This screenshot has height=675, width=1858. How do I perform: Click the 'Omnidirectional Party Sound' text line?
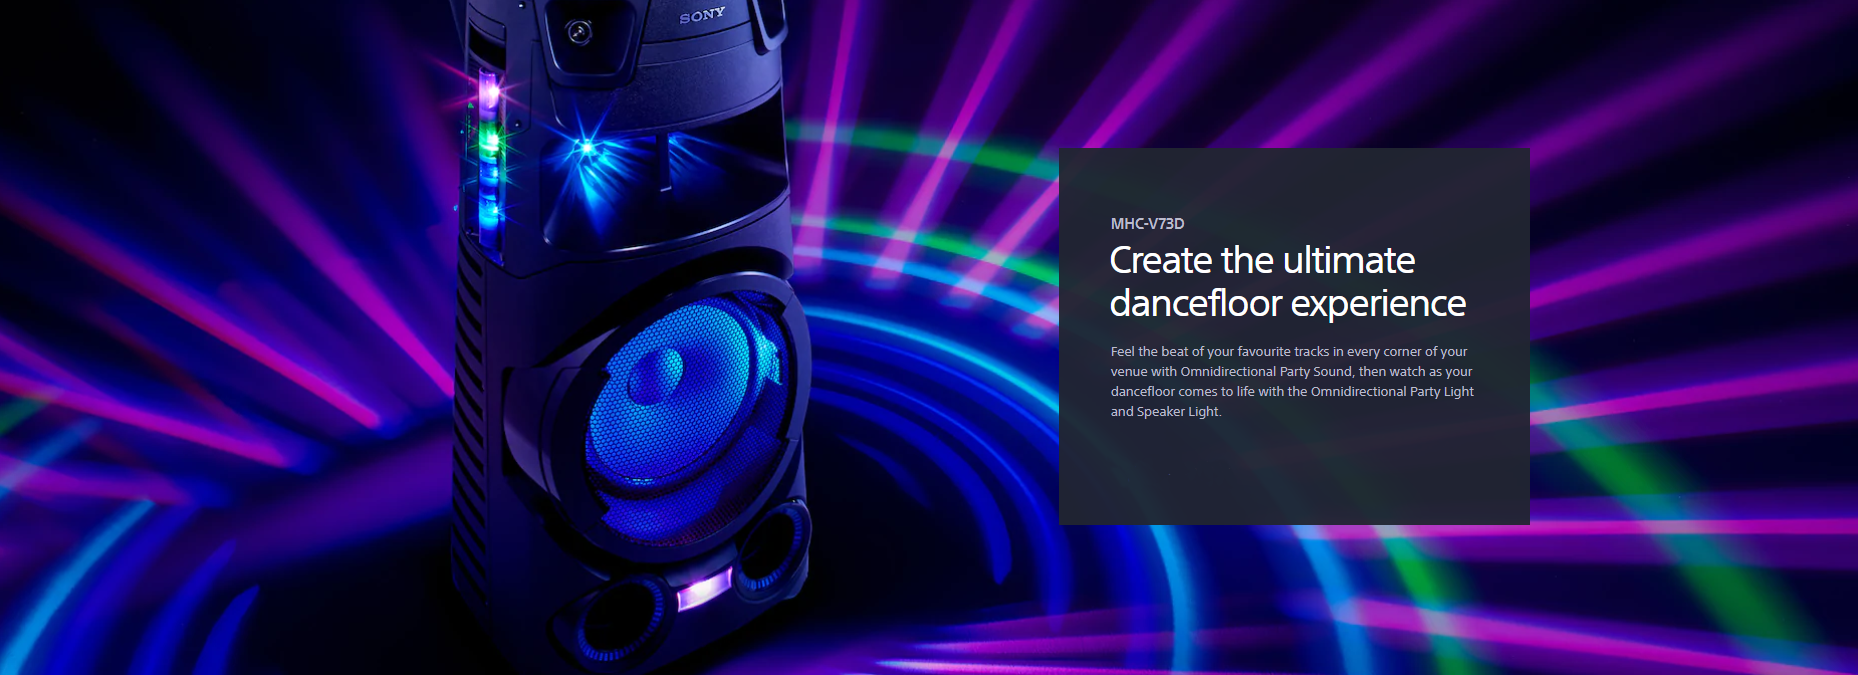click(x=1290, y=372)
